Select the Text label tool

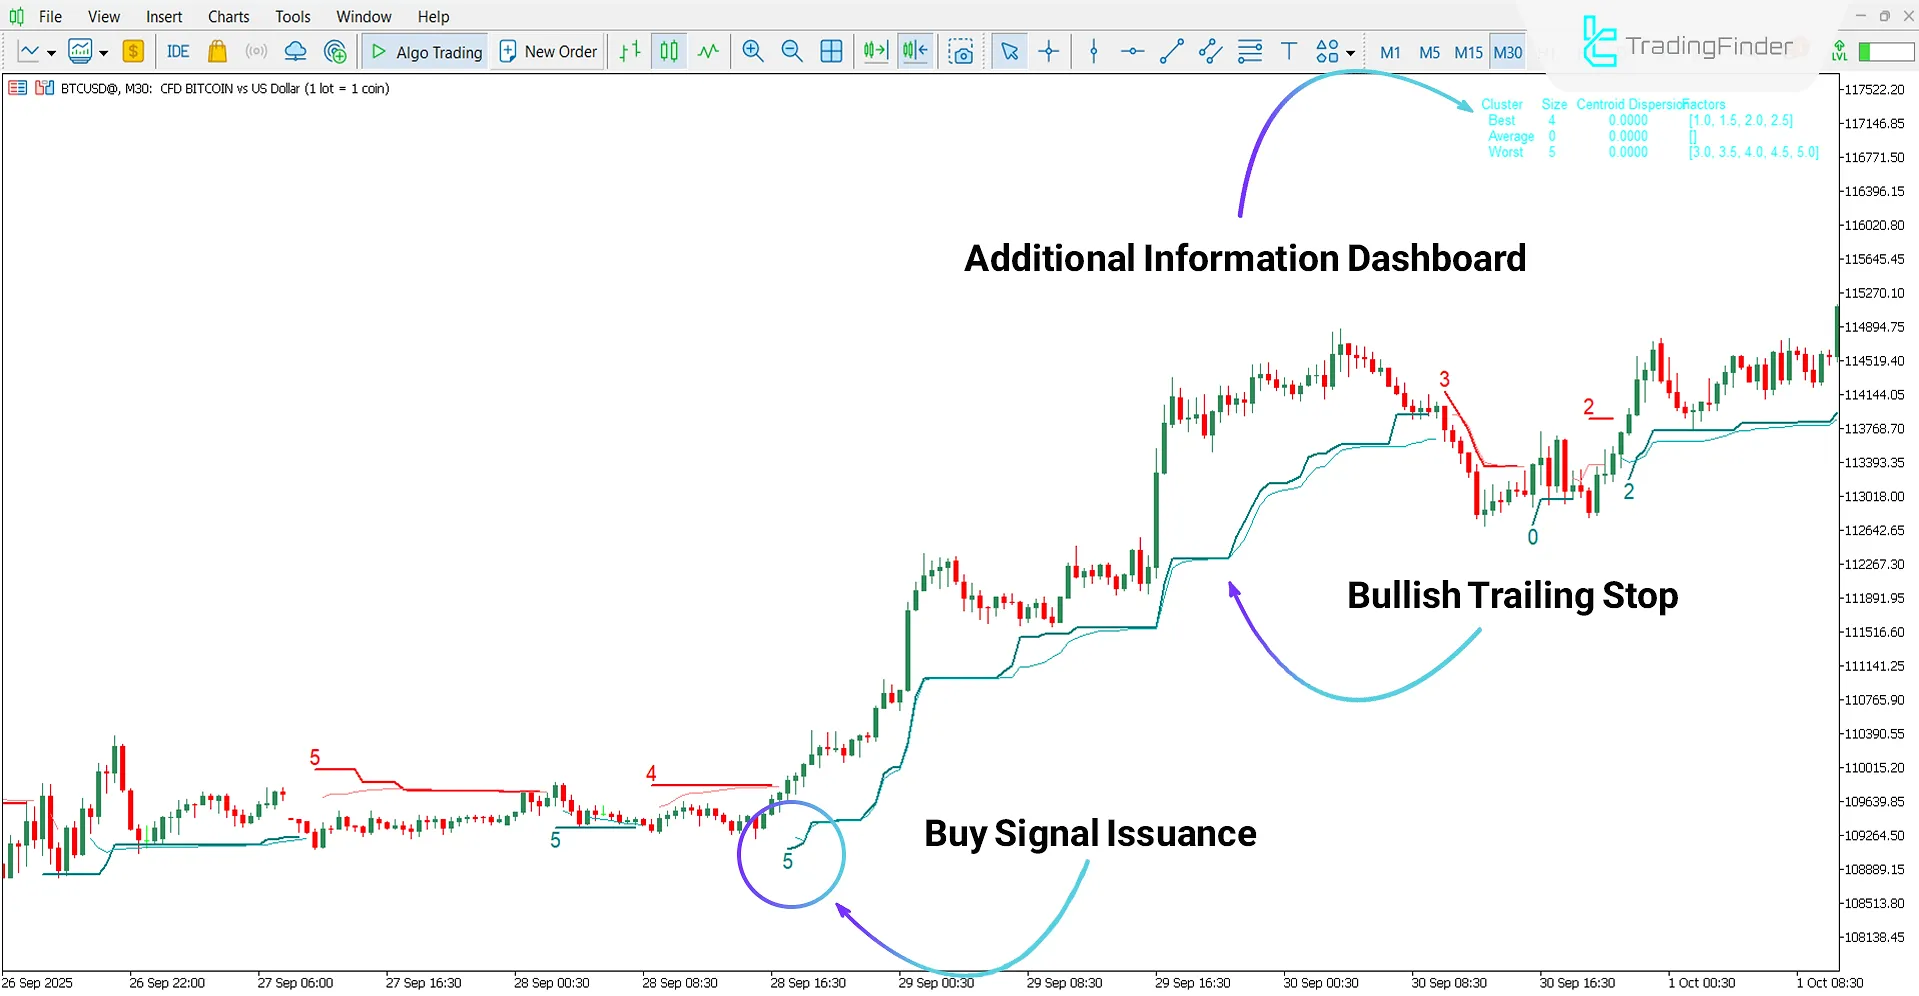pos(1289,51)
